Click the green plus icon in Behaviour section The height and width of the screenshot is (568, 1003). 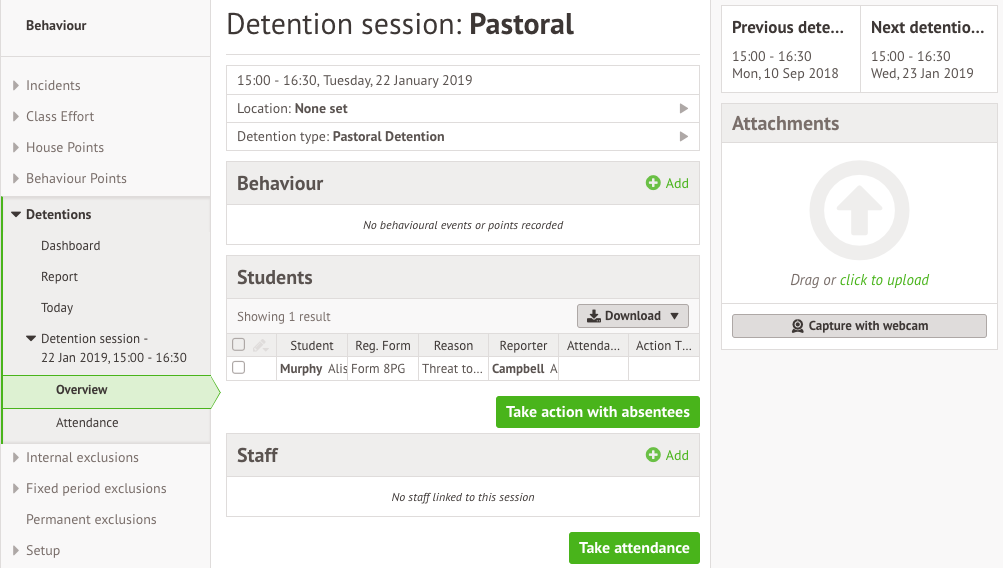click(652, 183)
